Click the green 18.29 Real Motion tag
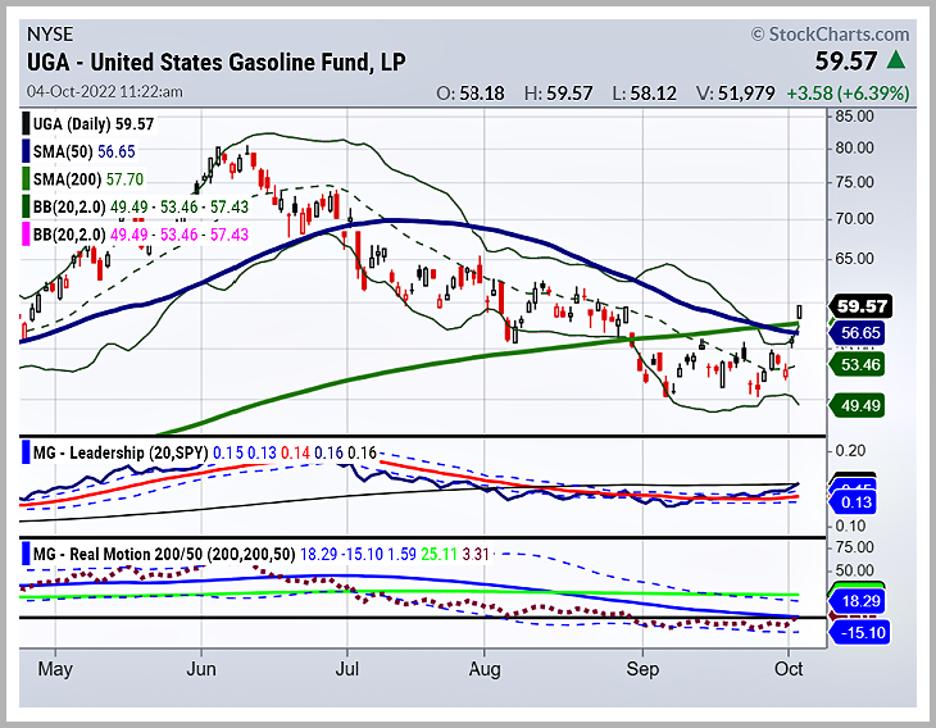Viewport: 936px width, 728px height. [x=859, y=600]
